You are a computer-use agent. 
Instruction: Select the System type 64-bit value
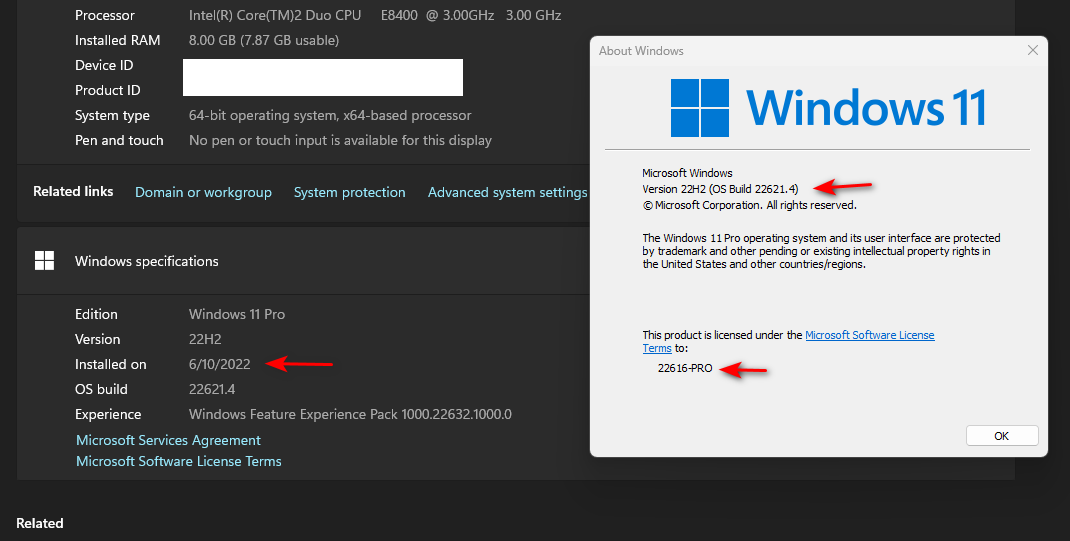330,115
